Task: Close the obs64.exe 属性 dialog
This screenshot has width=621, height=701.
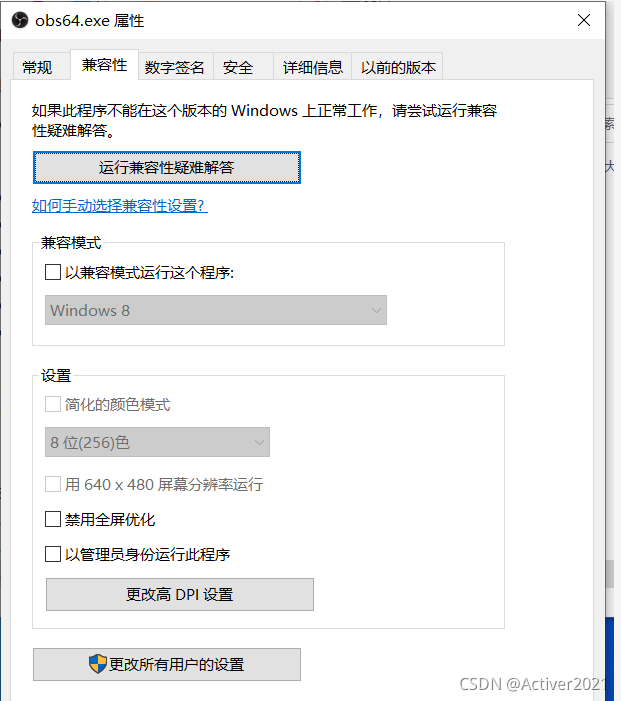Action: tap(584, 20)
